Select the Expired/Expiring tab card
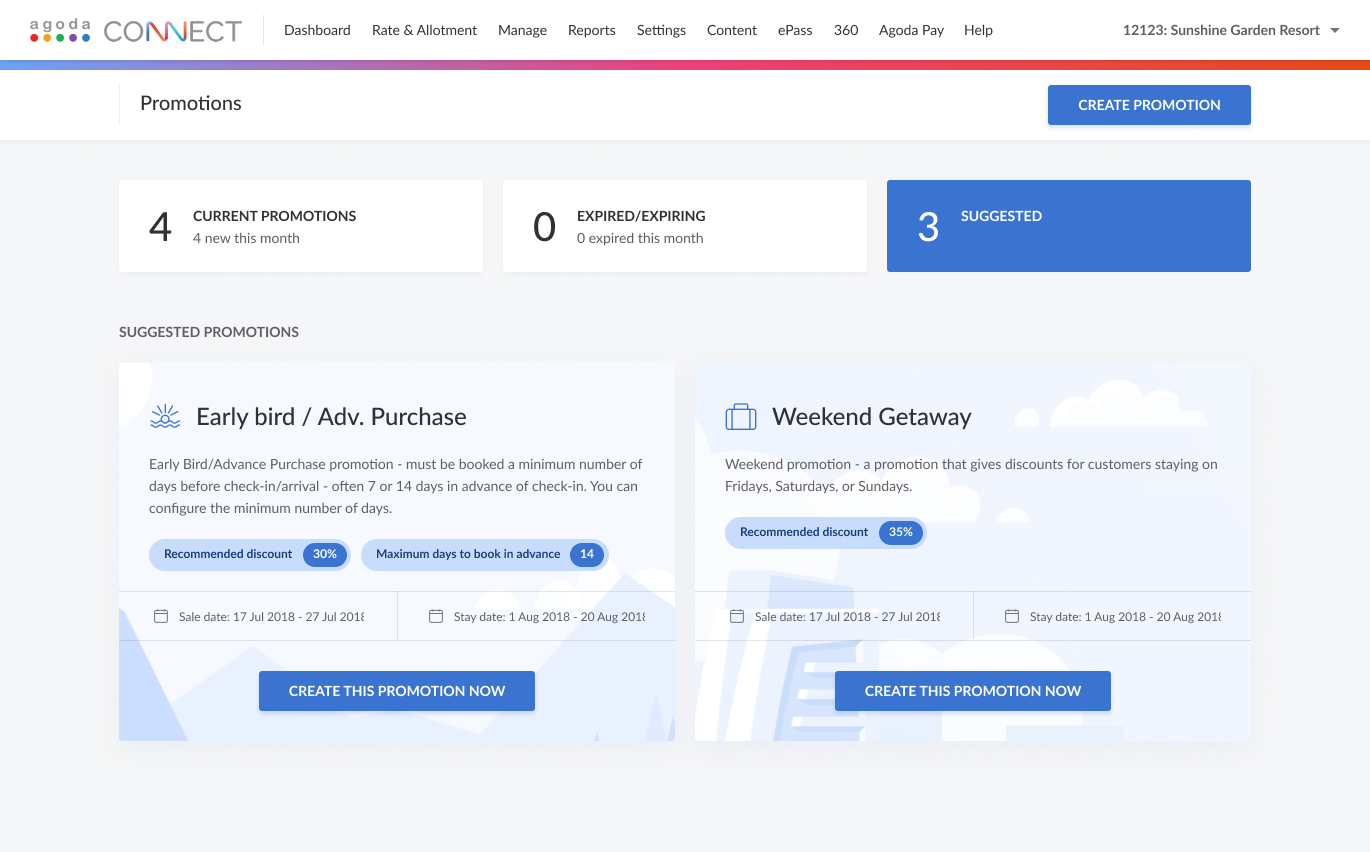This screenshot has width=1370, height=852. tap(684, 226)
